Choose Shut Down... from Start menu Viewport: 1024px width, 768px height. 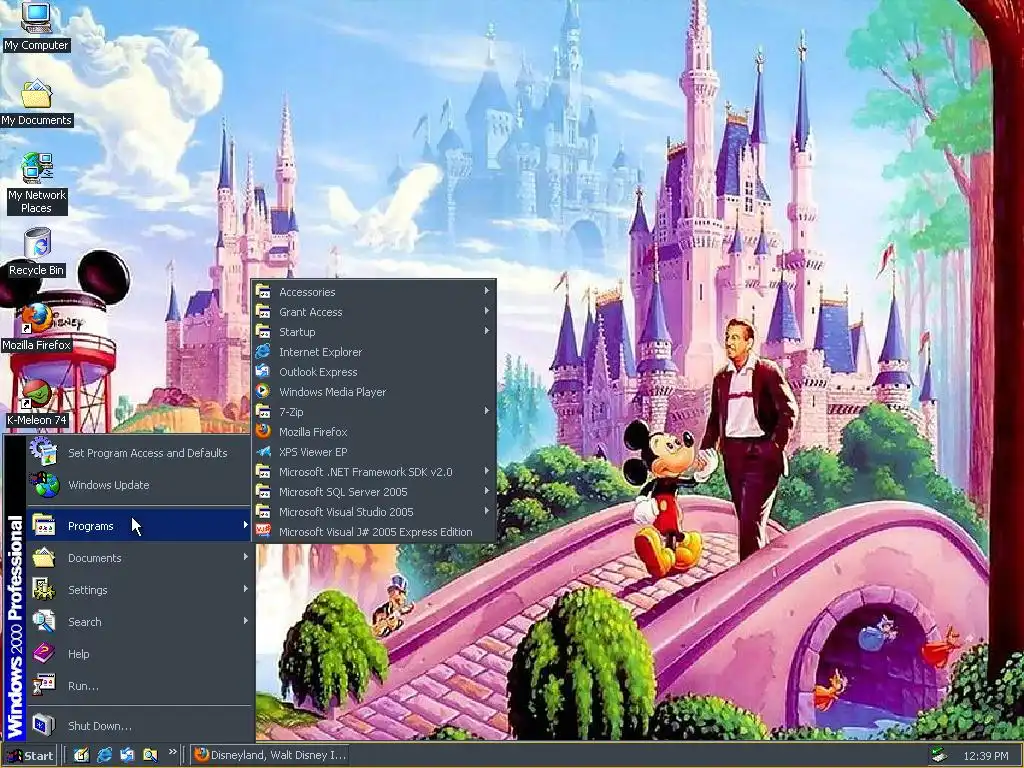[139, 726]
